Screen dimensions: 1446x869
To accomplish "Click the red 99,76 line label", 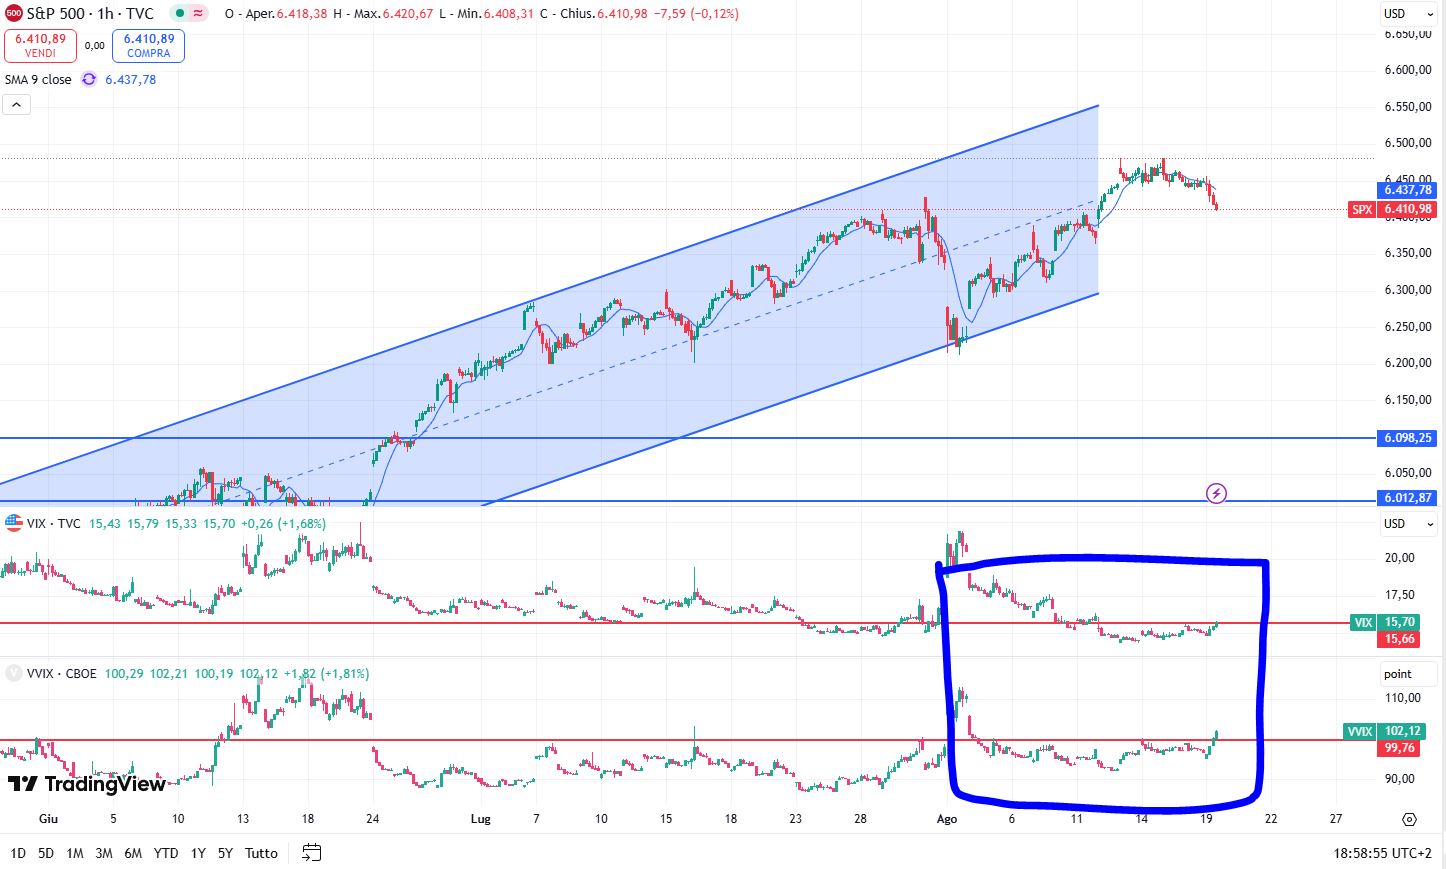I will click(1399, 748).
